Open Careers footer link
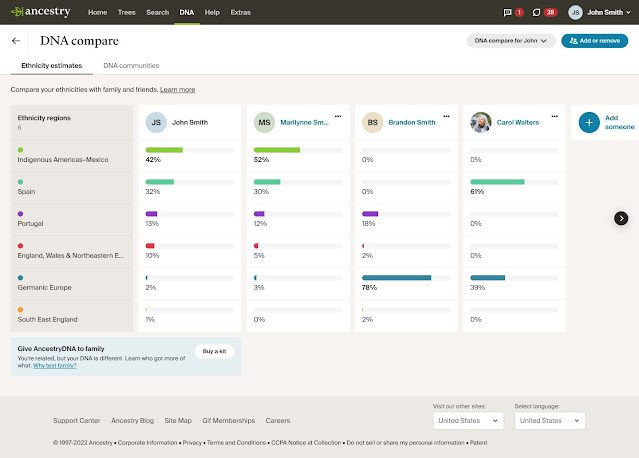Viewport: 639px width, 458px height. [x=278, y=421]
